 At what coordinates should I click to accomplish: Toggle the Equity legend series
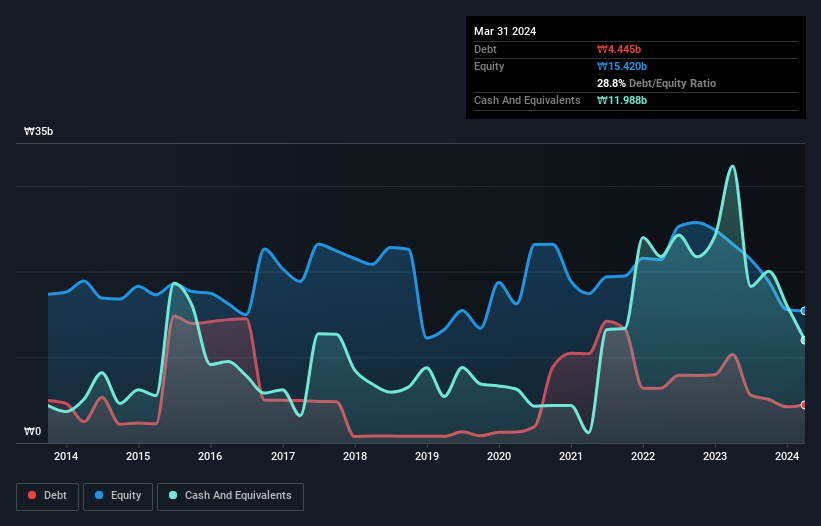(118, 496)
